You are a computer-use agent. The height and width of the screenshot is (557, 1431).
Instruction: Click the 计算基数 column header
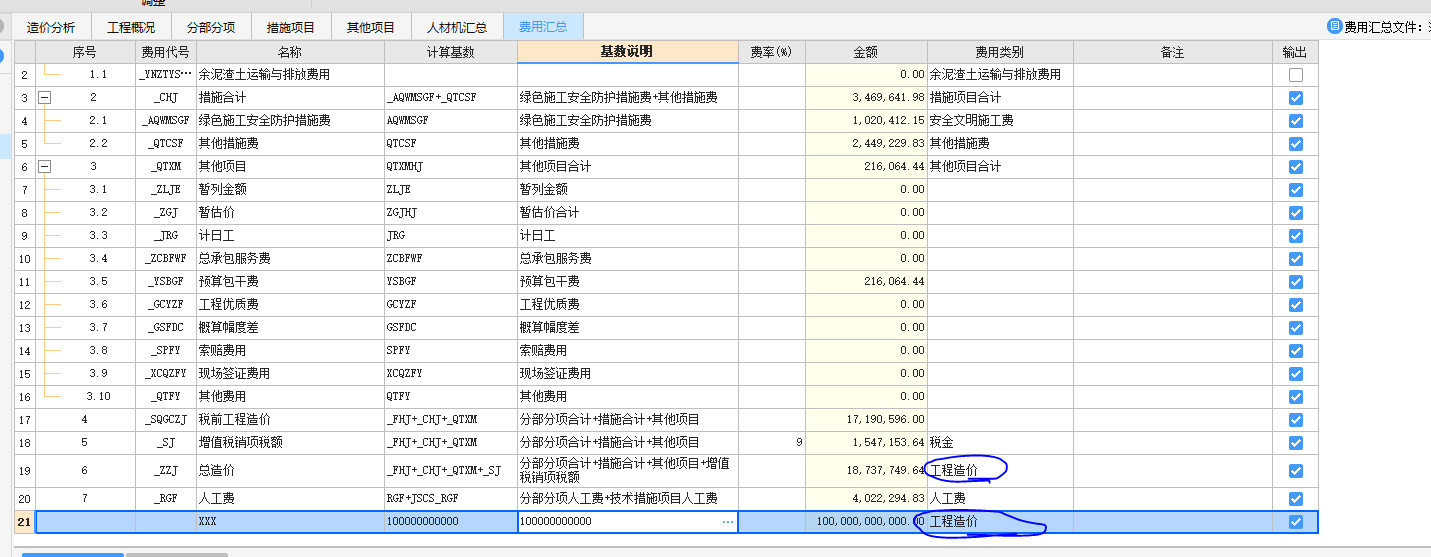451,52
